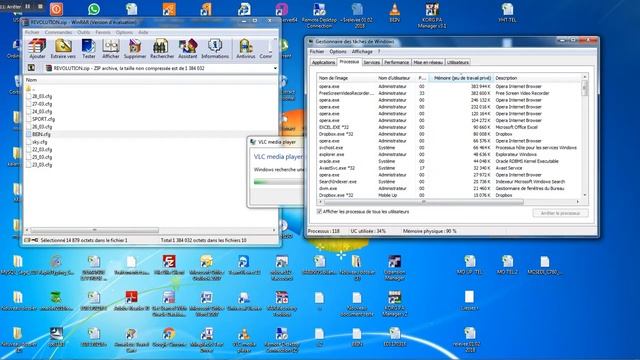Click the Description column header in Task Manager
640x360 pixels.
tap(538, 78)
